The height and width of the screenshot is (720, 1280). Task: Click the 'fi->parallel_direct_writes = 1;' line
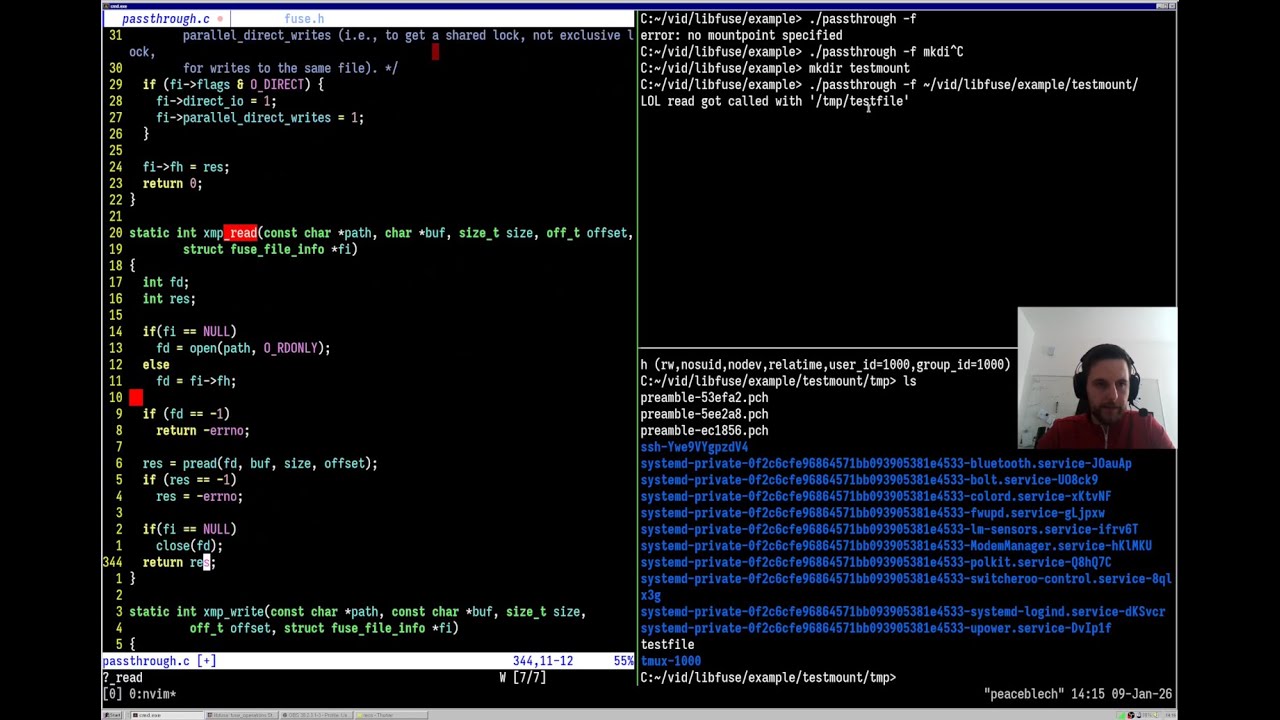coord(260,117)
